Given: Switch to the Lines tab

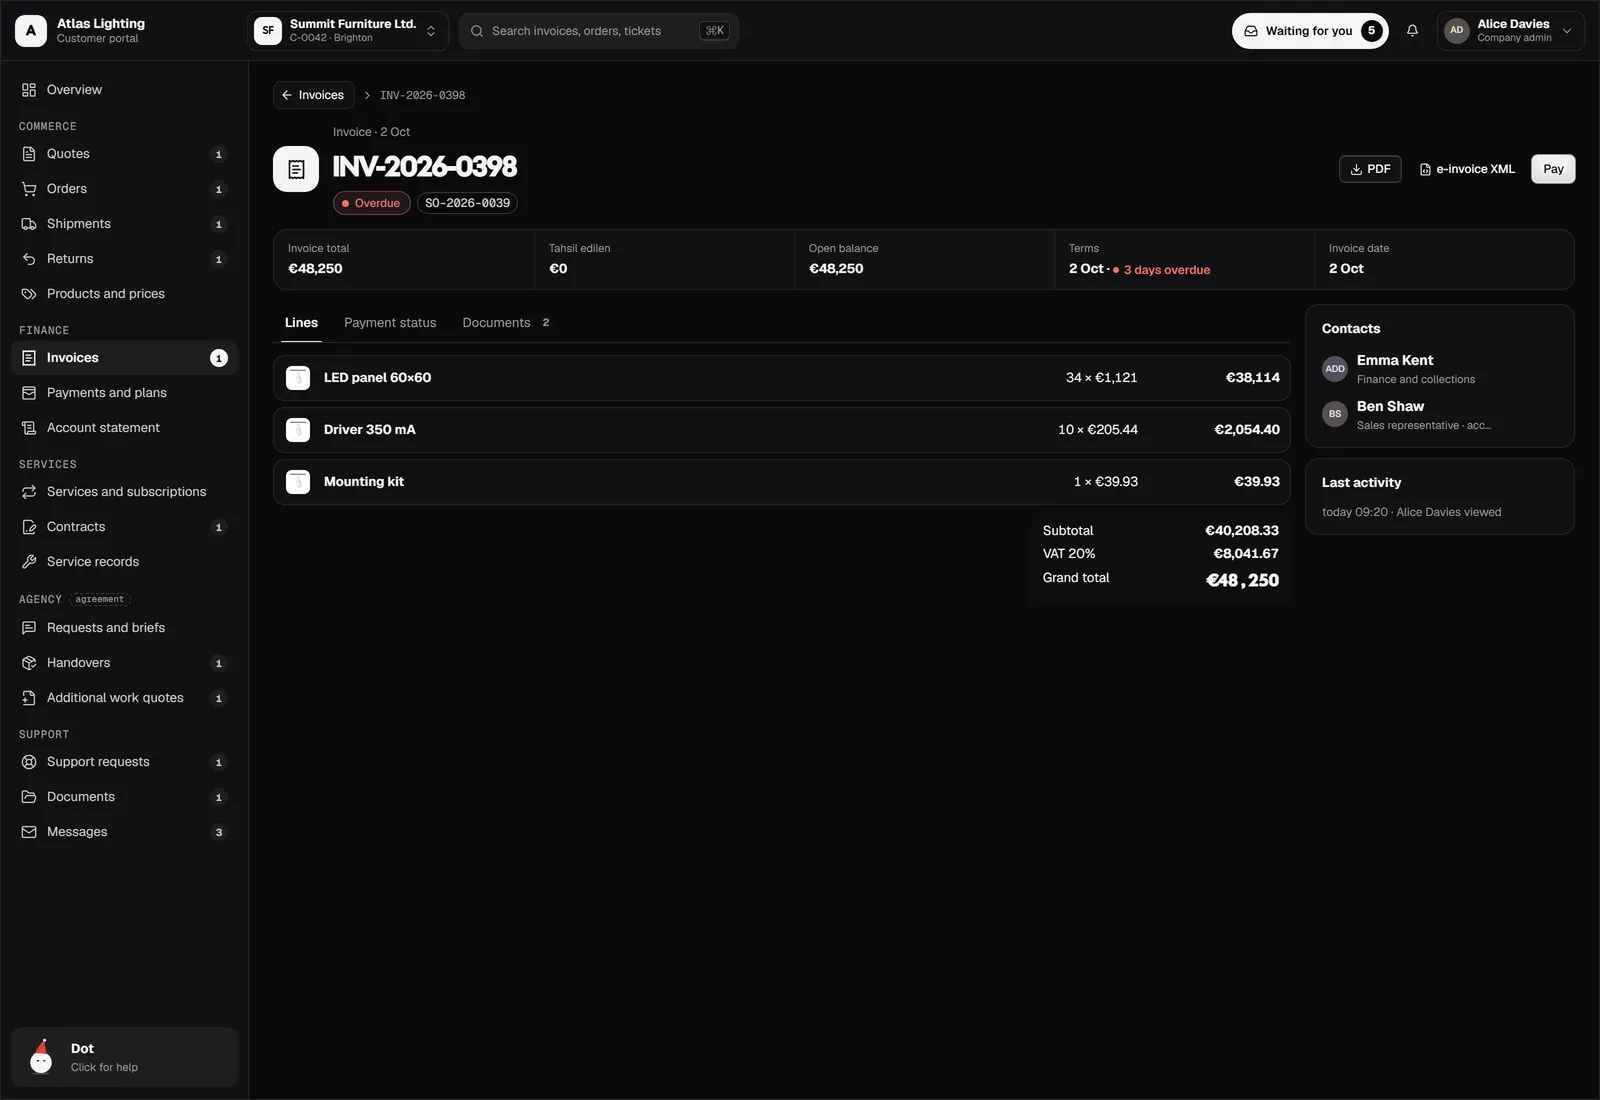Looking at the screenshot, I should [301, 323].
